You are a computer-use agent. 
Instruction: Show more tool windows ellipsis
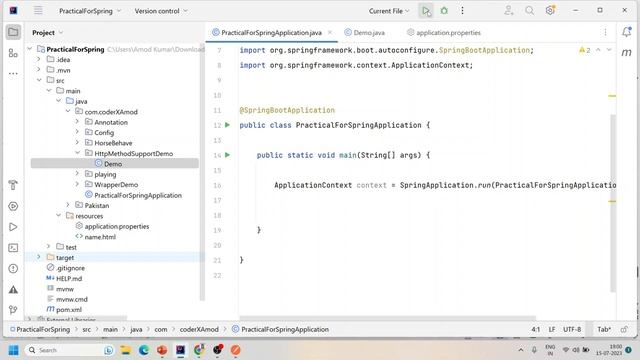click(x=13, y=74)
